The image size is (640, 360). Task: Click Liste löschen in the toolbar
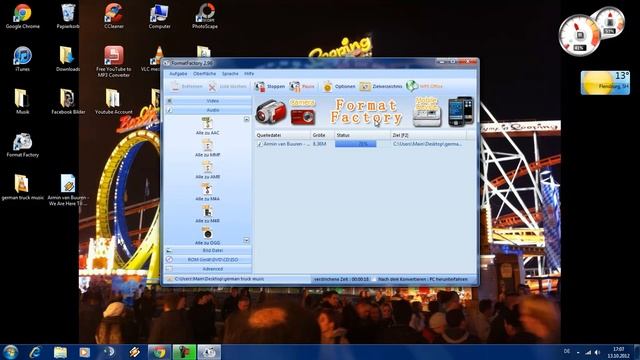[228, 86]
